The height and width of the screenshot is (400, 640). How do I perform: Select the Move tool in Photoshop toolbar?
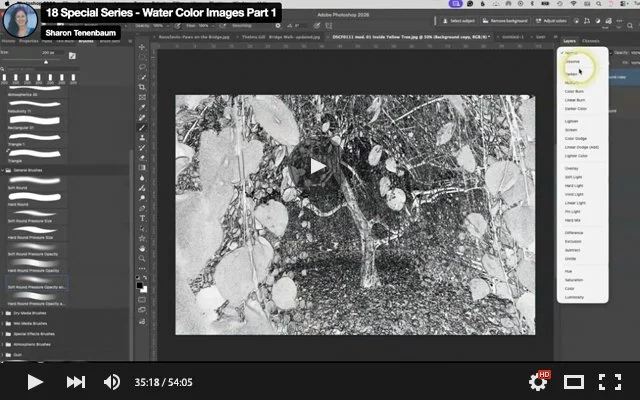(142, 47)
